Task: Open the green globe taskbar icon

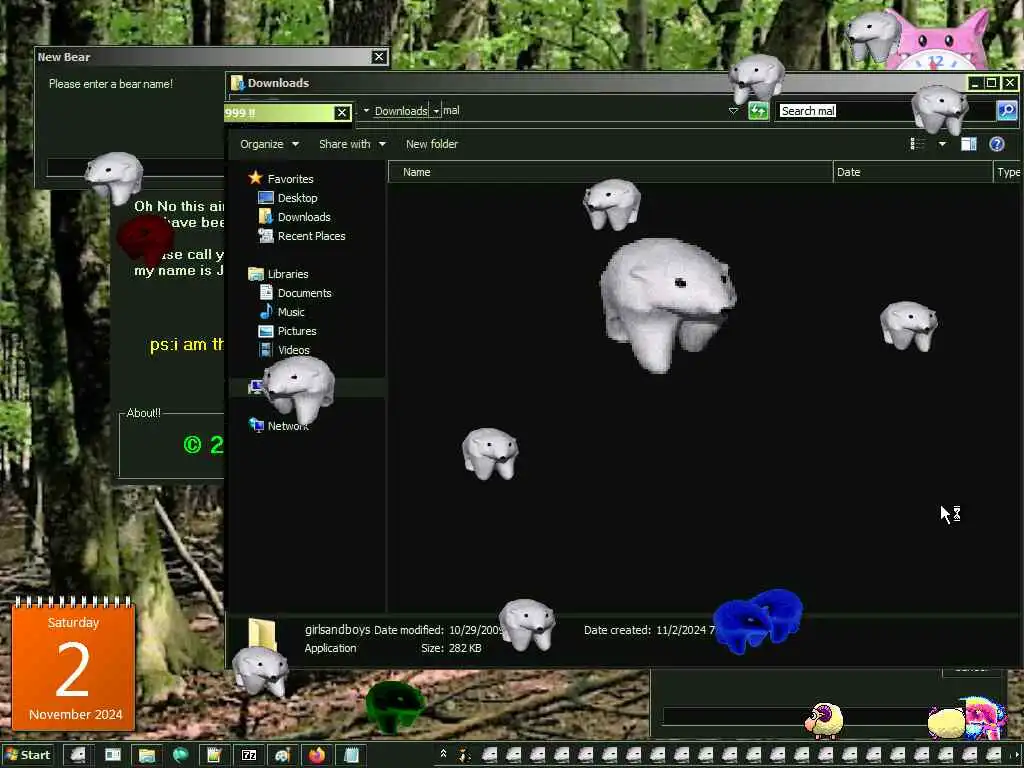Action: [181, 755]
